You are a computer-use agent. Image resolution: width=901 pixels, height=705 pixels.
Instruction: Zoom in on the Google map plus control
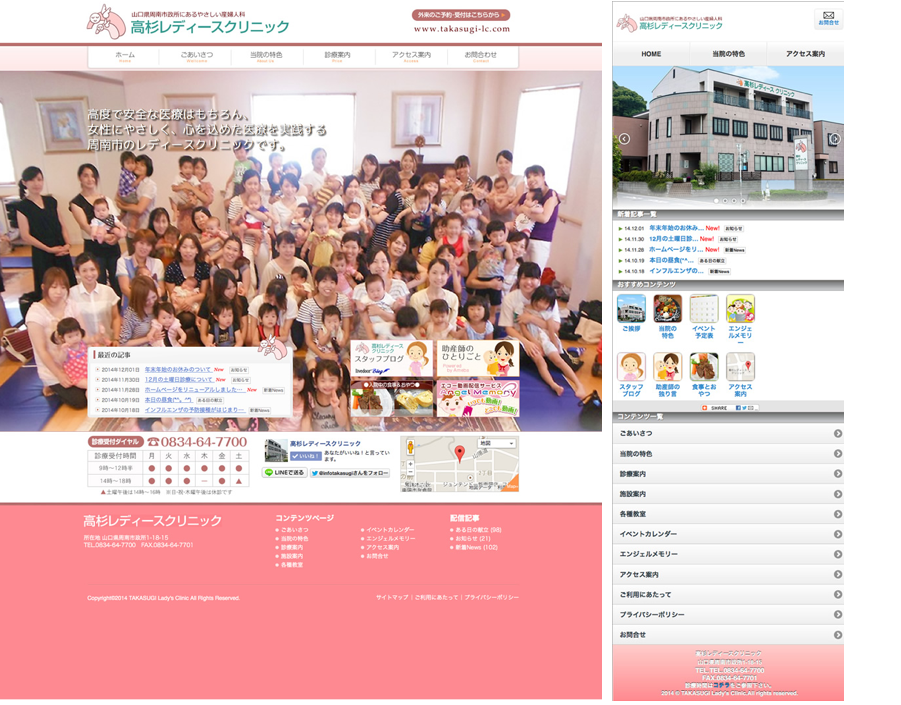tap(410, 464)
